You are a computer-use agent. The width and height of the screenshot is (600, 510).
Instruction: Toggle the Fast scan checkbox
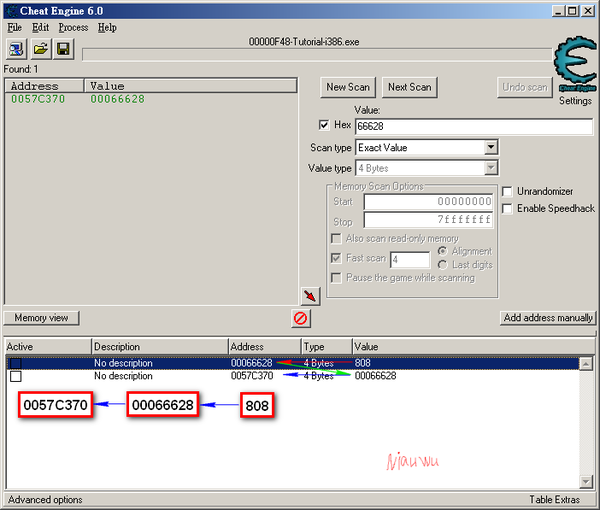[336, 258]
